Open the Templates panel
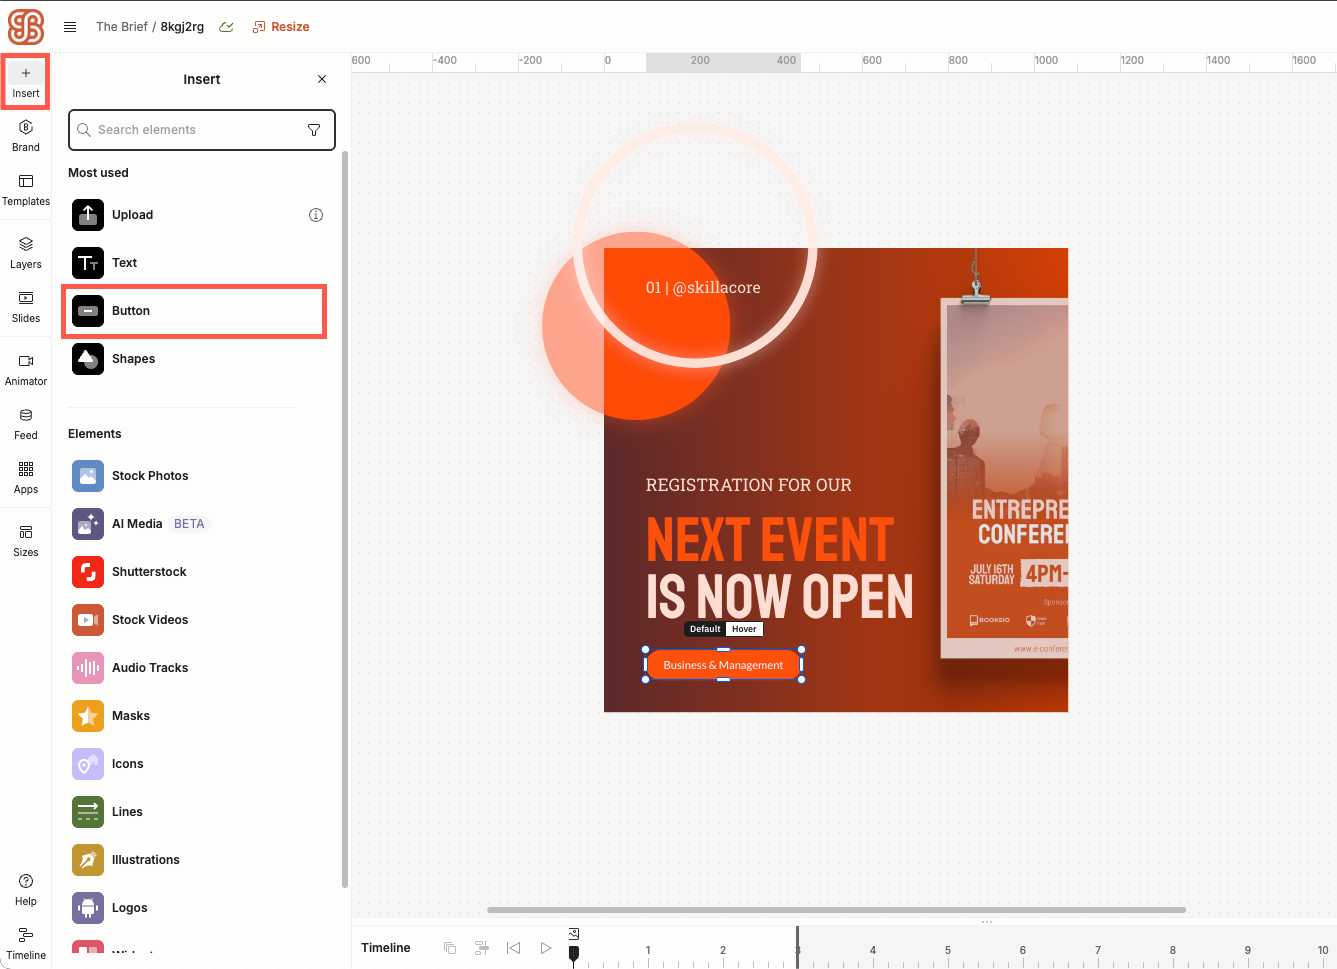Screen dimensions: 1337x969 (x=26, y=189)
